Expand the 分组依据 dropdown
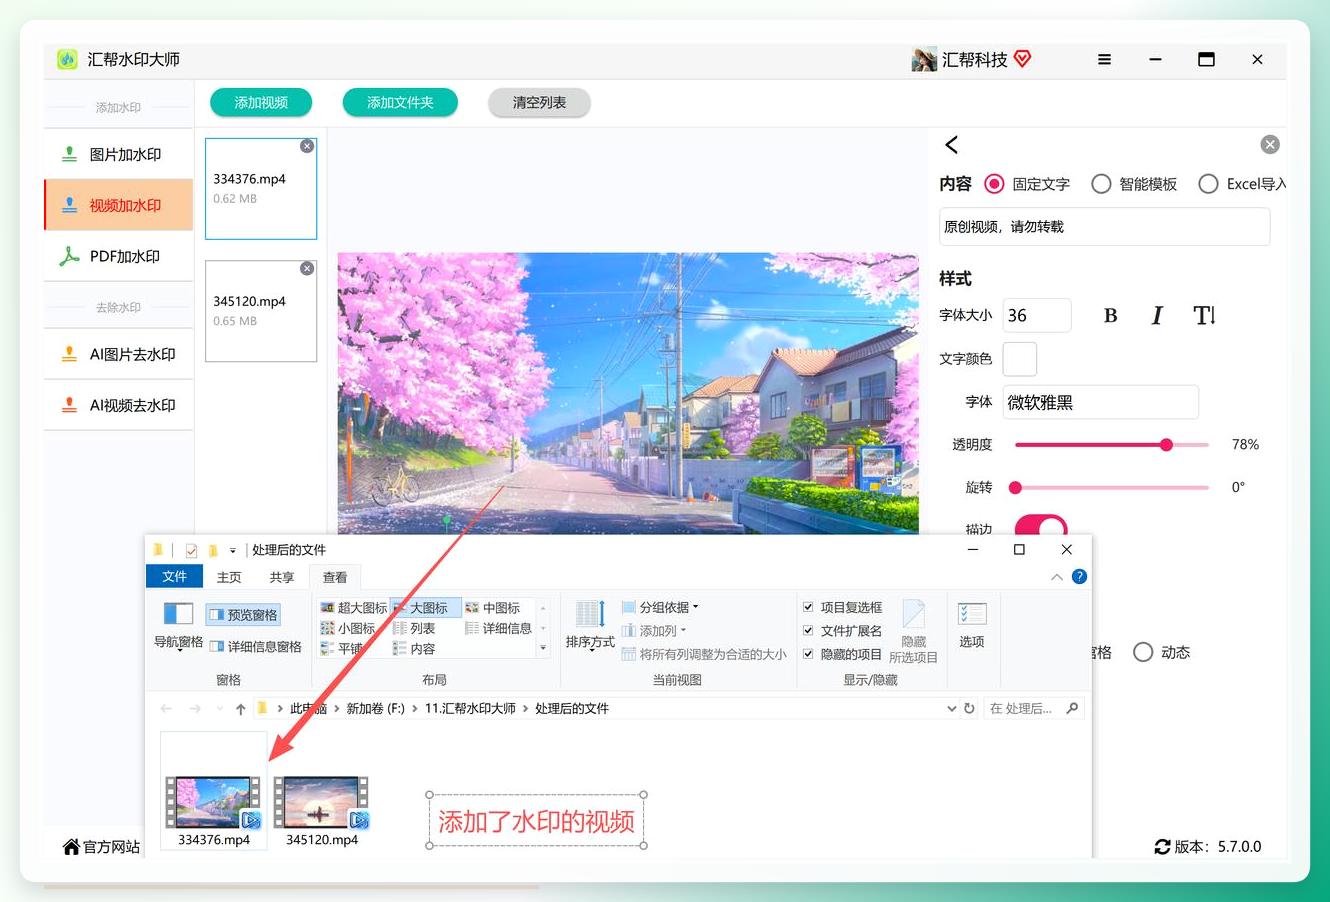This screenshot has height=902, width=1330. (x=660, y=607)
